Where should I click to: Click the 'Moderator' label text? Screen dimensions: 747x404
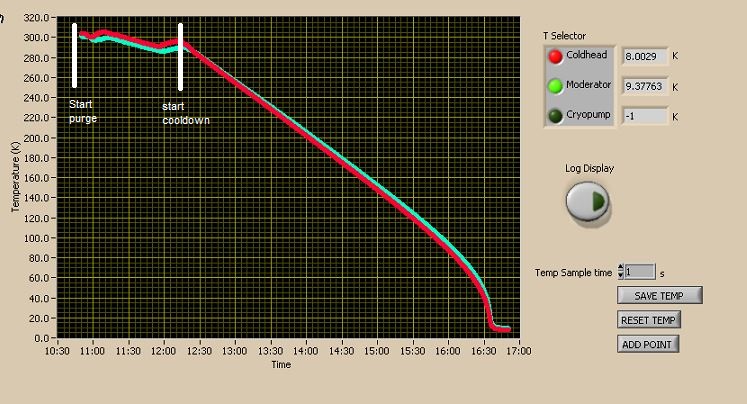point(588,84)
